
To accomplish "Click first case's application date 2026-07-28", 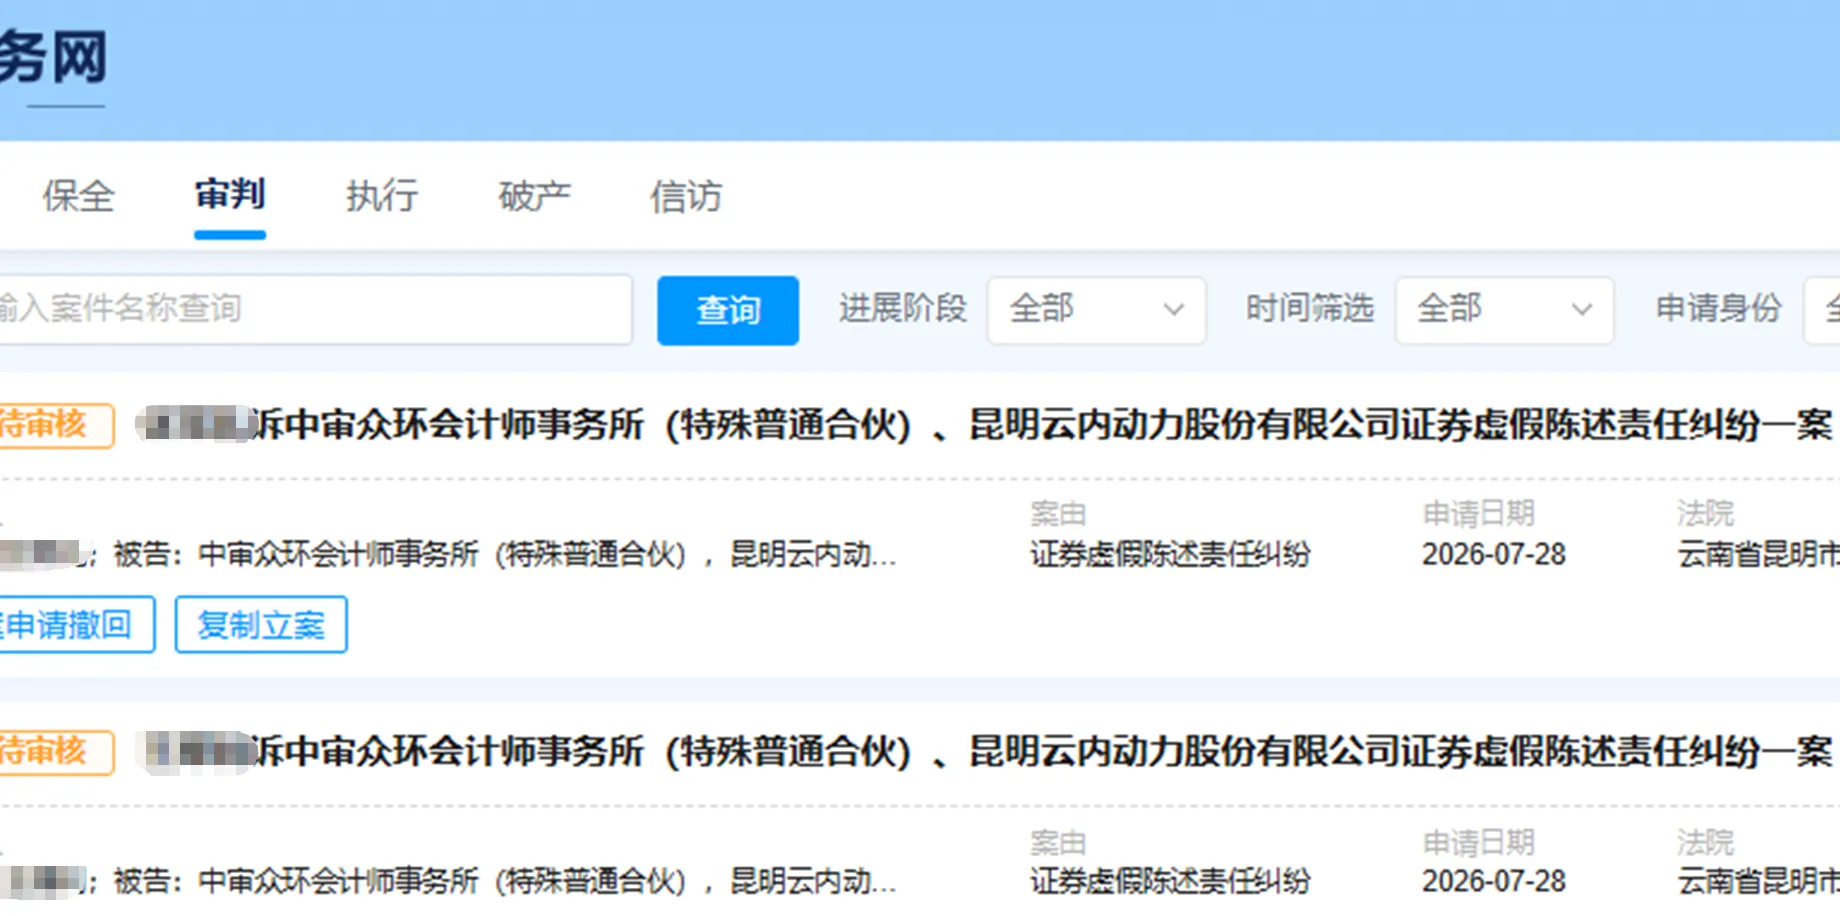I will (1494, 554).
